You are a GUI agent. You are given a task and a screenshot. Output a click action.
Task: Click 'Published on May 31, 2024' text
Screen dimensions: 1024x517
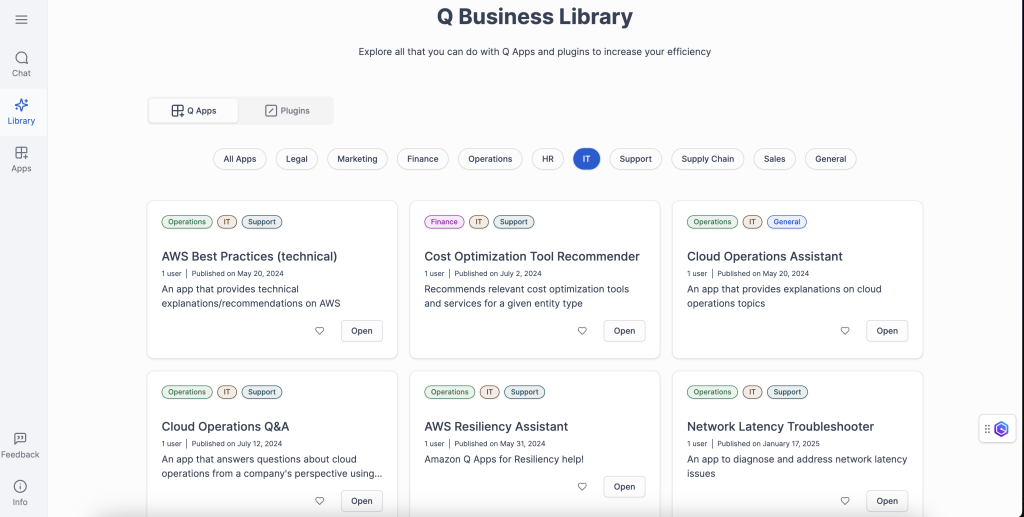click(500, 444)
